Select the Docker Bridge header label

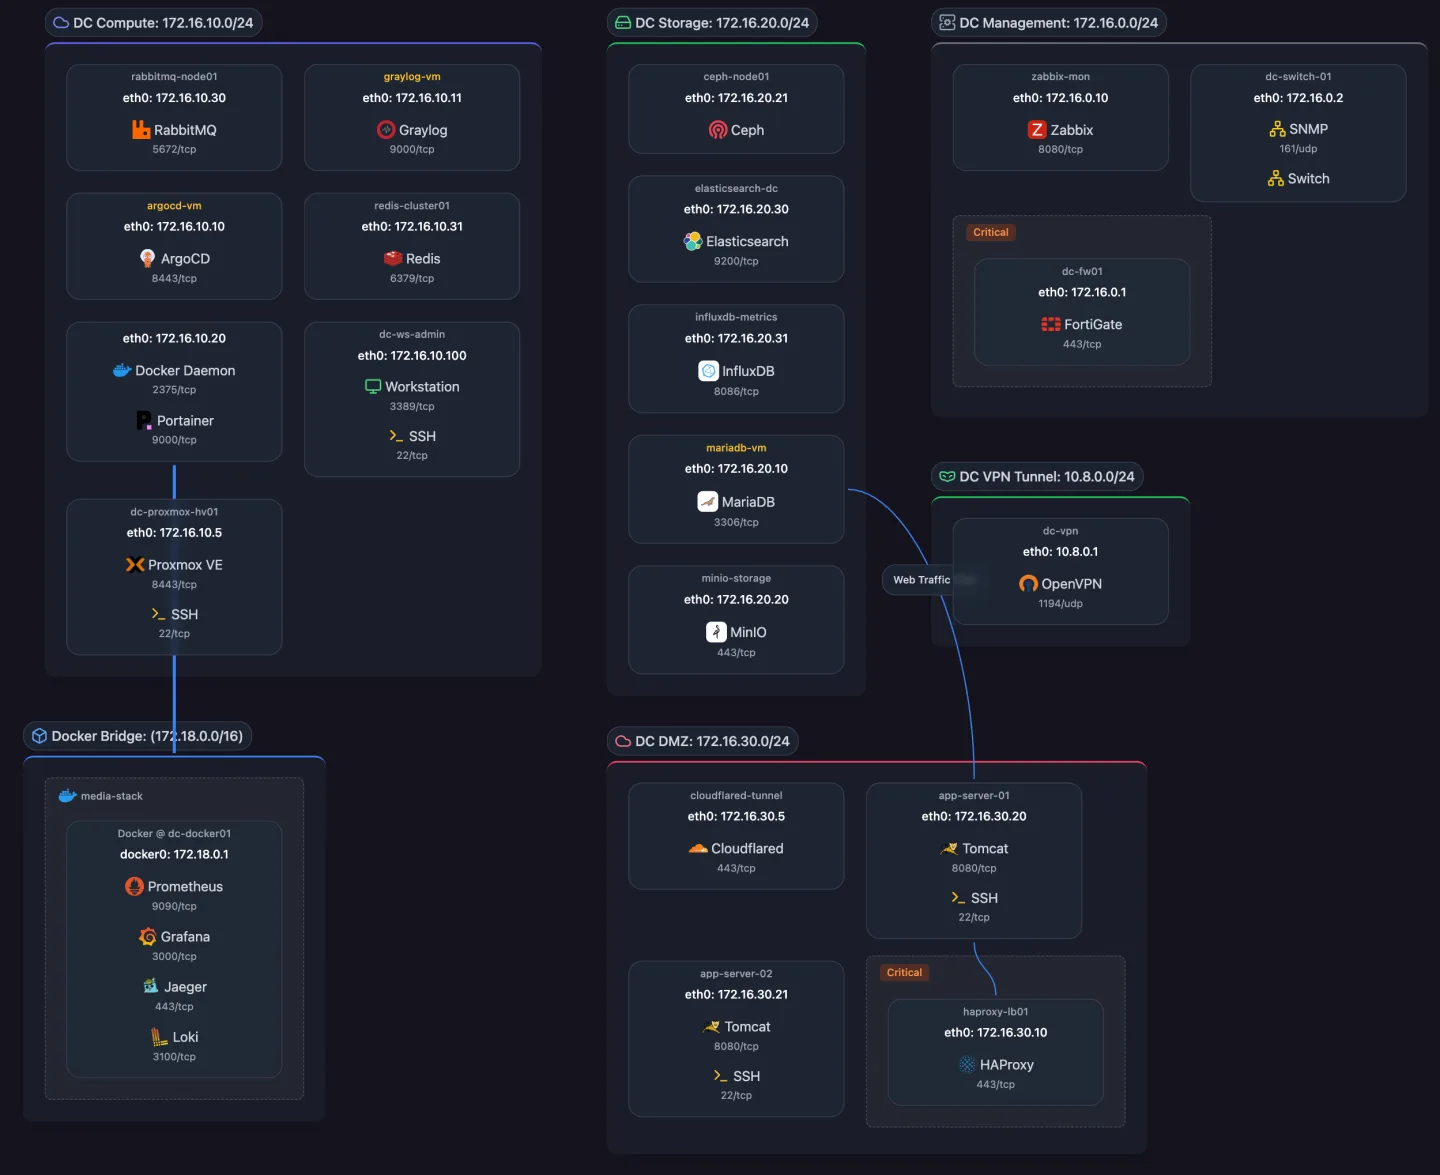click(x=137, y=735)
